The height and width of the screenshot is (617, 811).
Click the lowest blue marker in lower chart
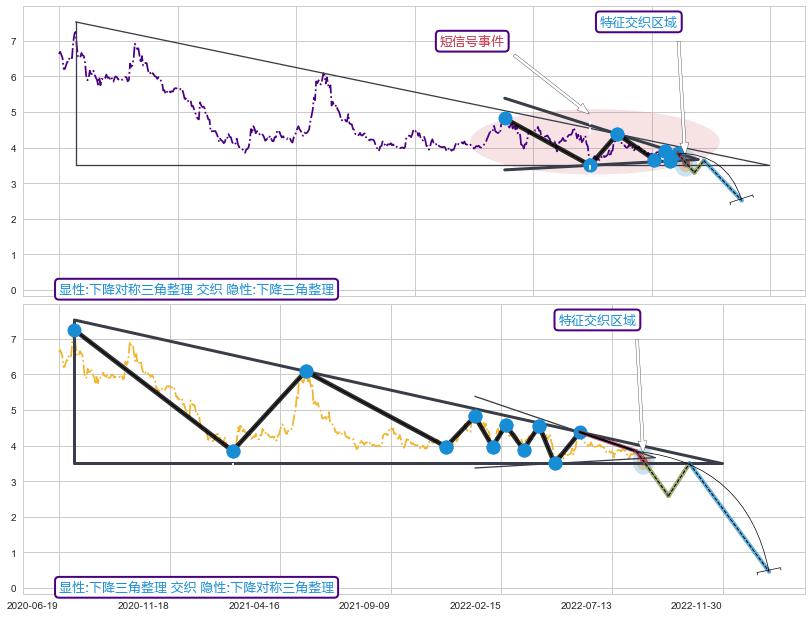tap(555, 463)
